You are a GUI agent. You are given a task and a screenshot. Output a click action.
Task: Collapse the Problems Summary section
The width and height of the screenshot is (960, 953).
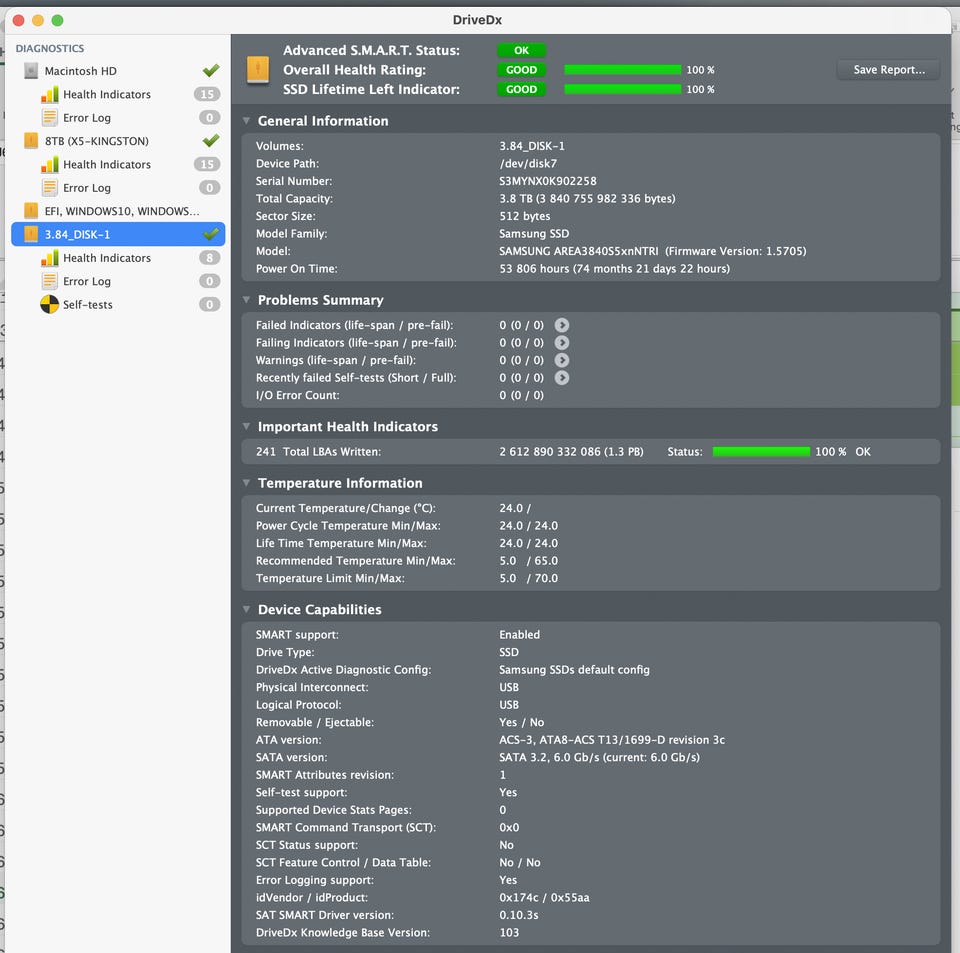[x=246, y=300]
